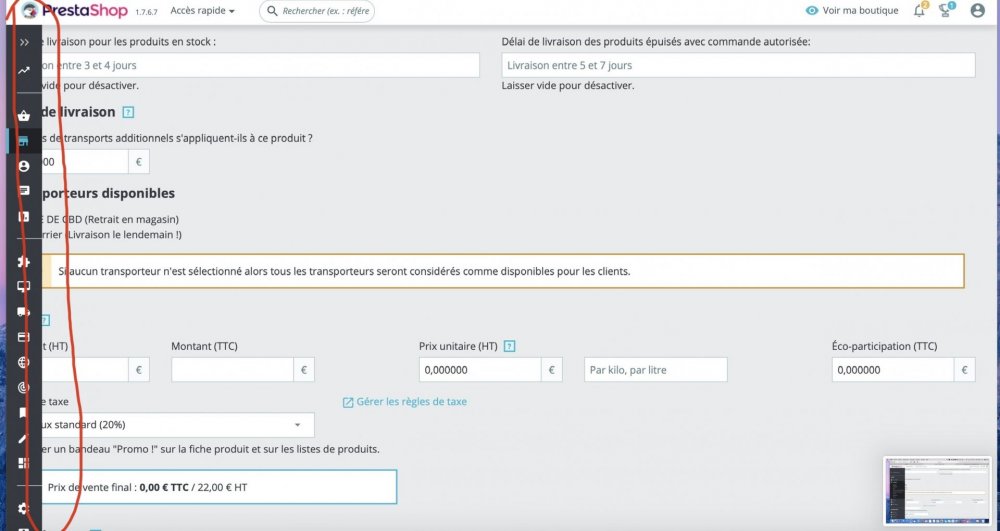Click help icon next to Prix unitaire (HT)
Image resolution: width=1000 pixels, height=531 pixels.
click(x=510, y=347)
